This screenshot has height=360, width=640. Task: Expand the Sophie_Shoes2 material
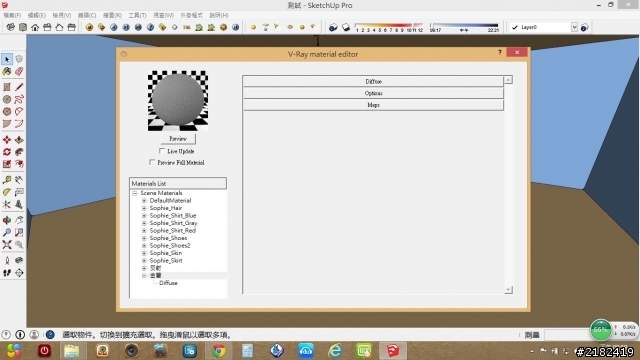tap(144, 246)
